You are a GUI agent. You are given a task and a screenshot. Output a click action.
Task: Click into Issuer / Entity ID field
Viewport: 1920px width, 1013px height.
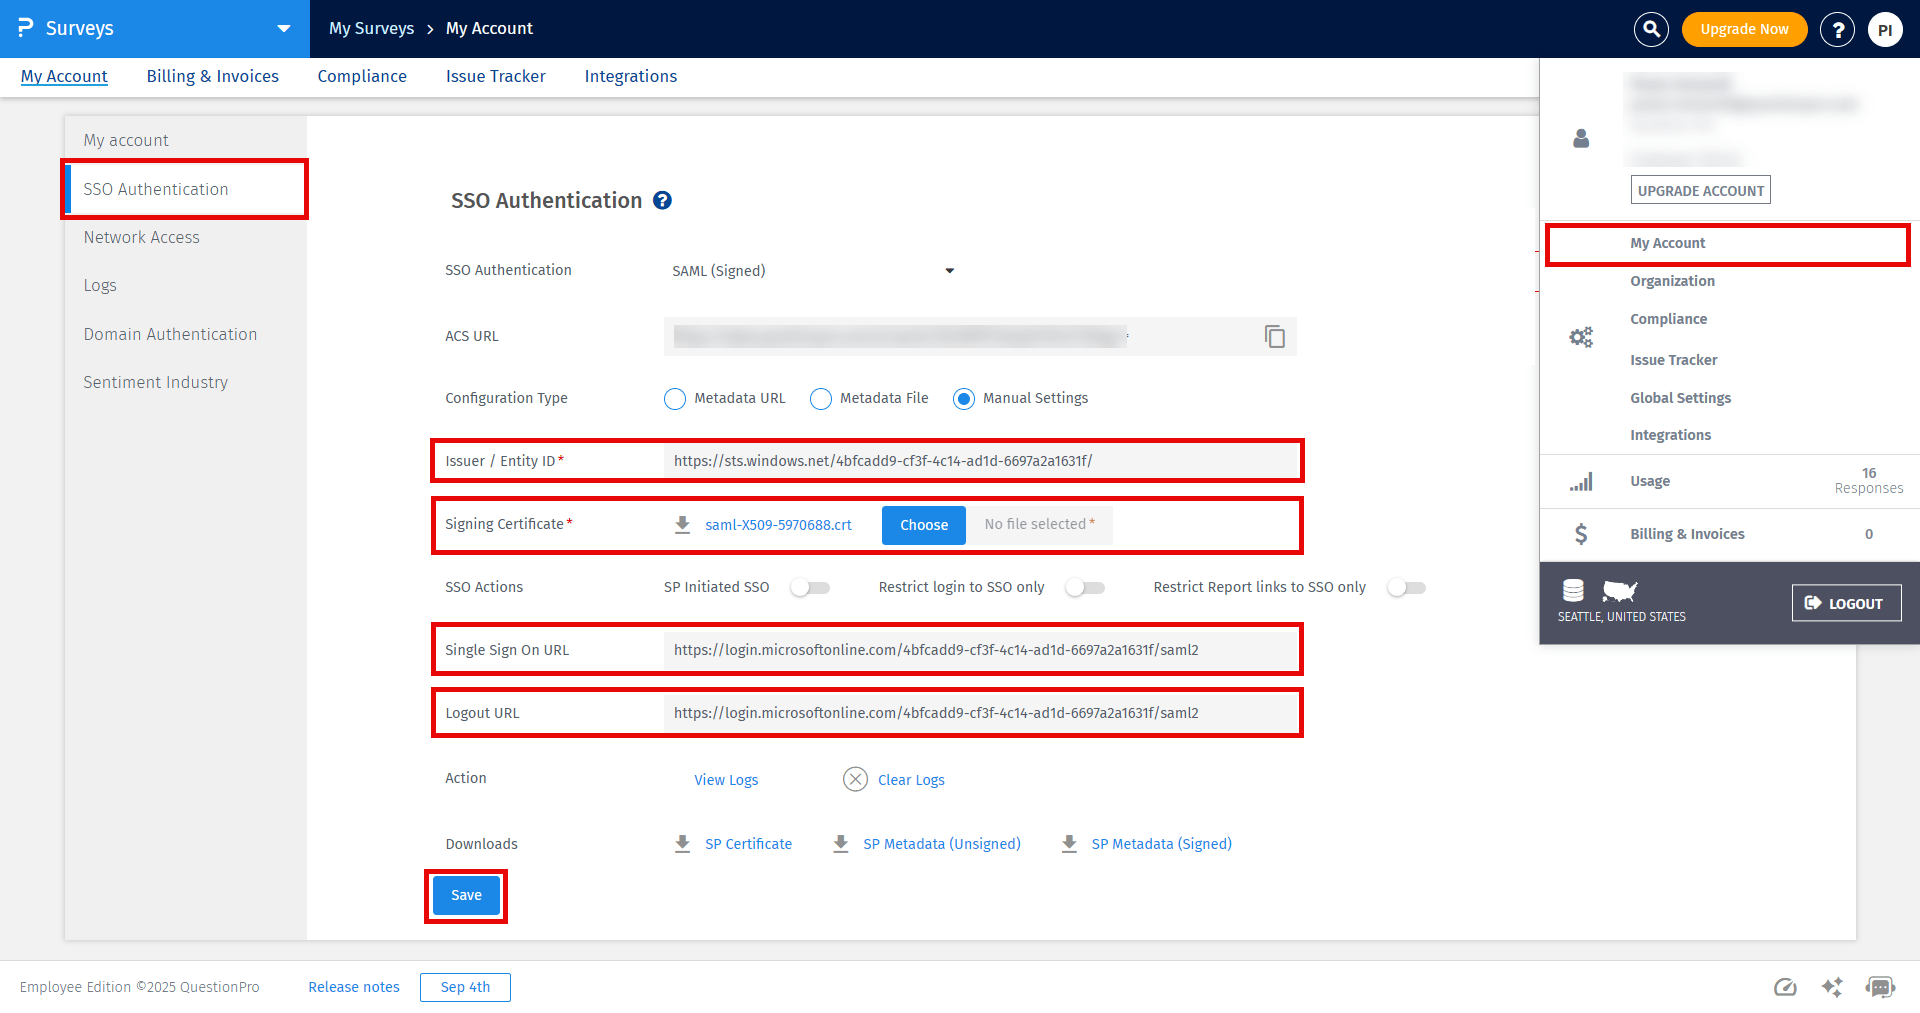pos(980,461)
